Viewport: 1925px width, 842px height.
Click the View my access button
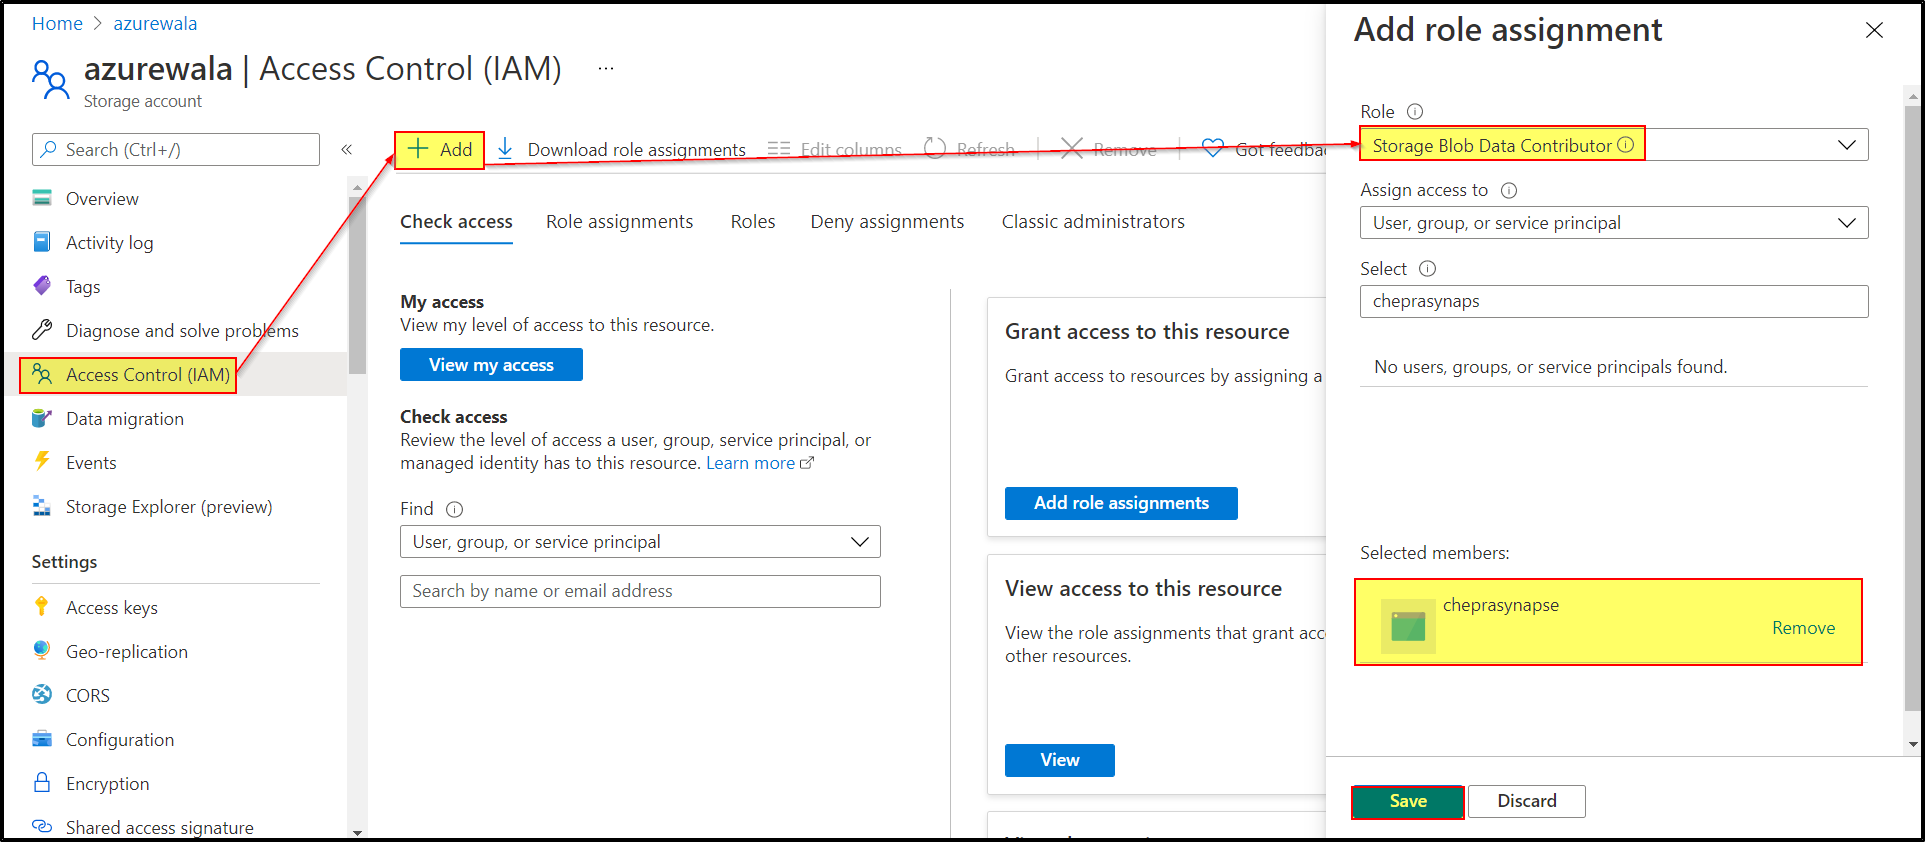[491, 365]
